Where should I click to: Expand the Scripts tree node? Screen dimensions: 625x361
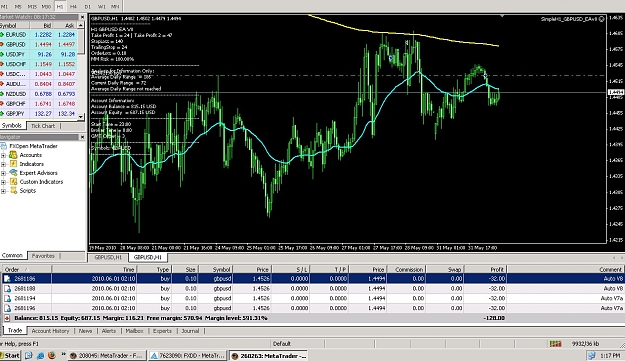tap(4, 191)
